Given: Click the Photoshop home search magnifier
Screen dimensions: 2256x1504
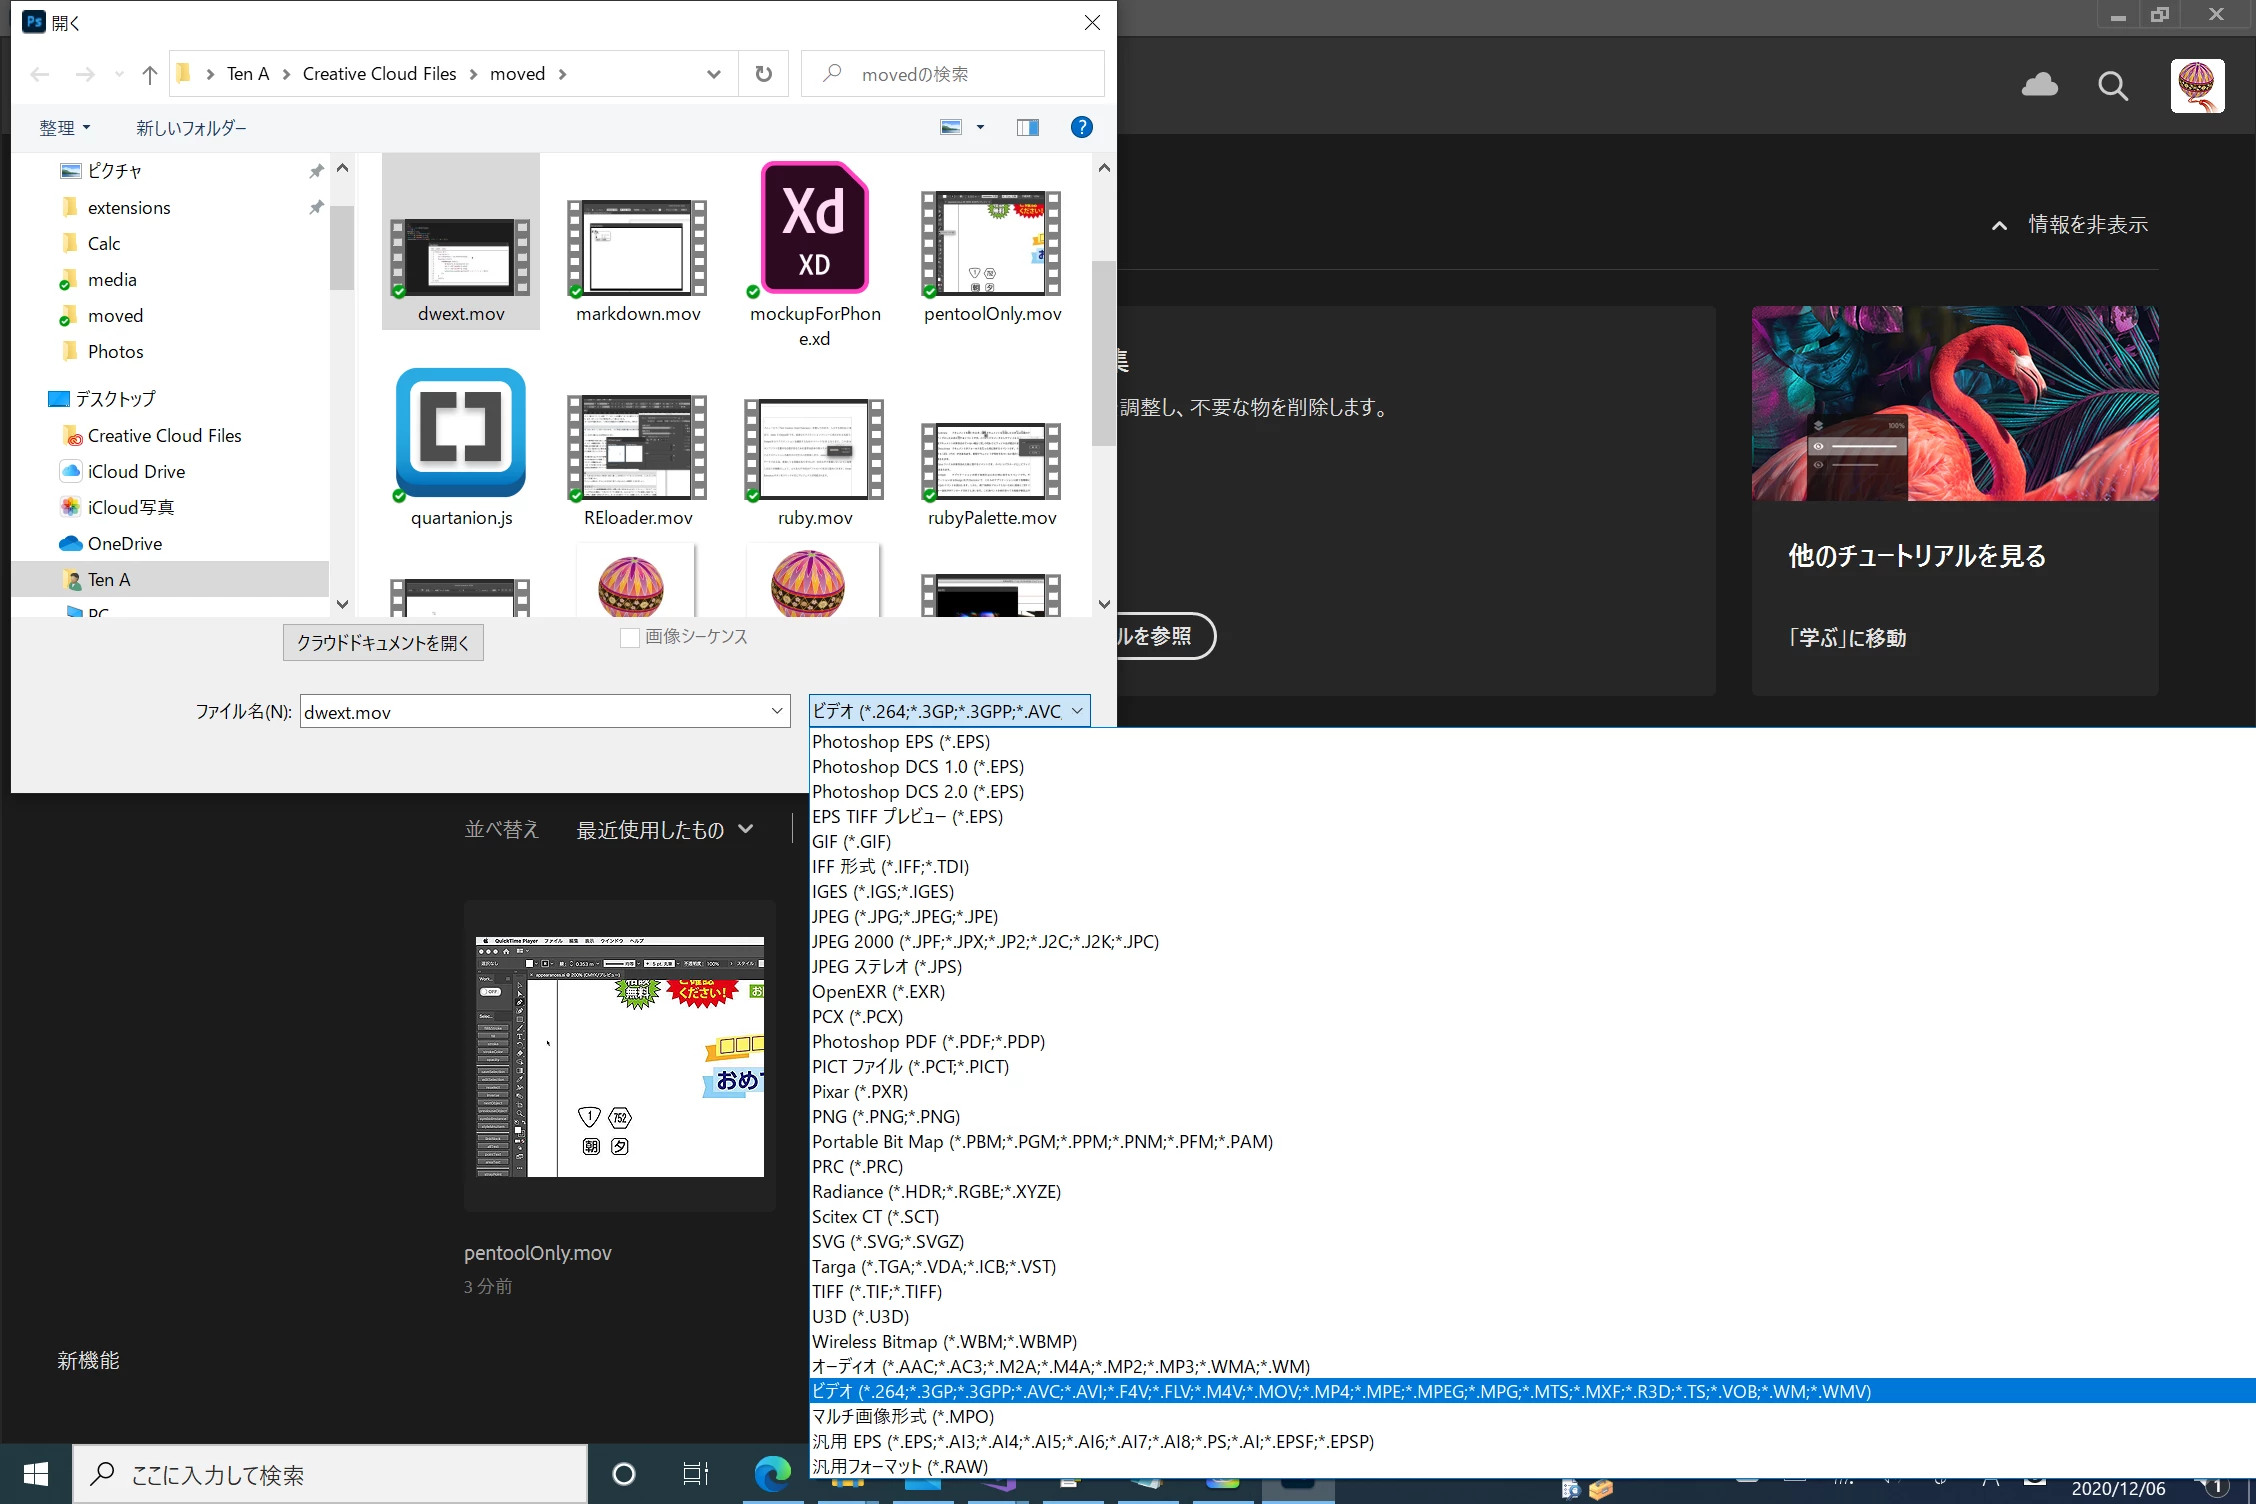Looking at the screenshot, I should pos(2112,86).
